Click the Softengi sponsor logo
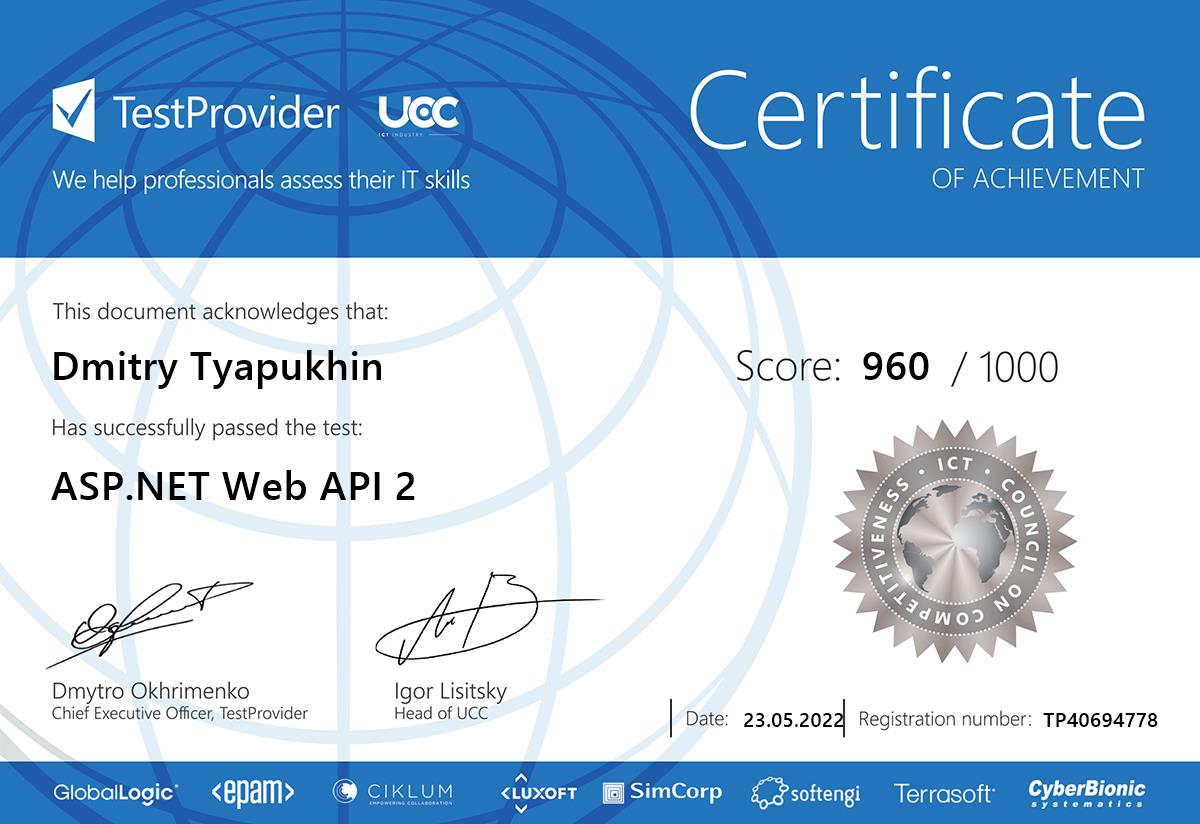The height and width of the screenshot is (824, 1200). [x=806, y=794]
